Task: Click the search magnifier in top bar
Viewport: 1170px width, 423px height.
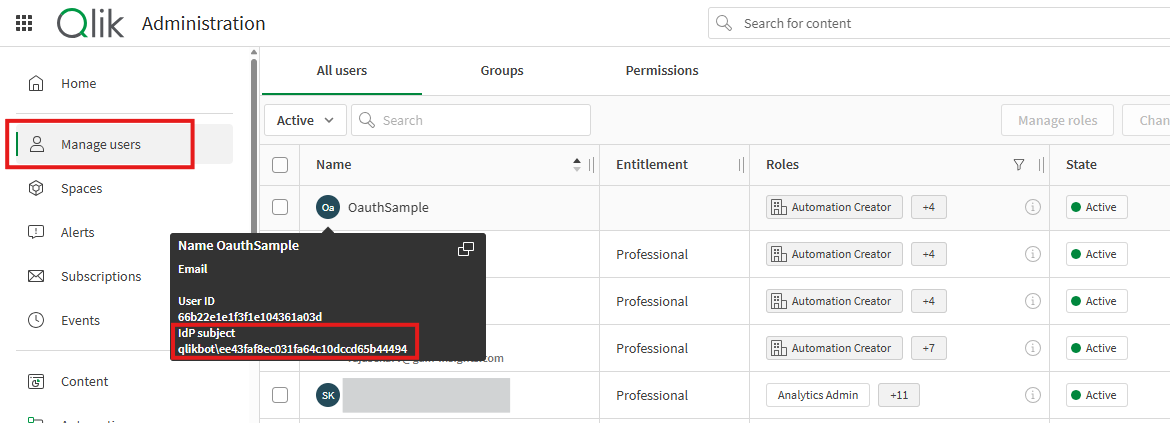Action: point(724,23)
